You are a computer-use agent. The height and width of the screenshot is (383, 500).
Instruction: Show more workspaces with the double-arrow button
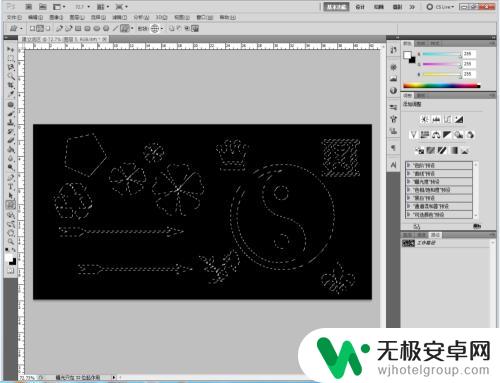coord(412,7)
